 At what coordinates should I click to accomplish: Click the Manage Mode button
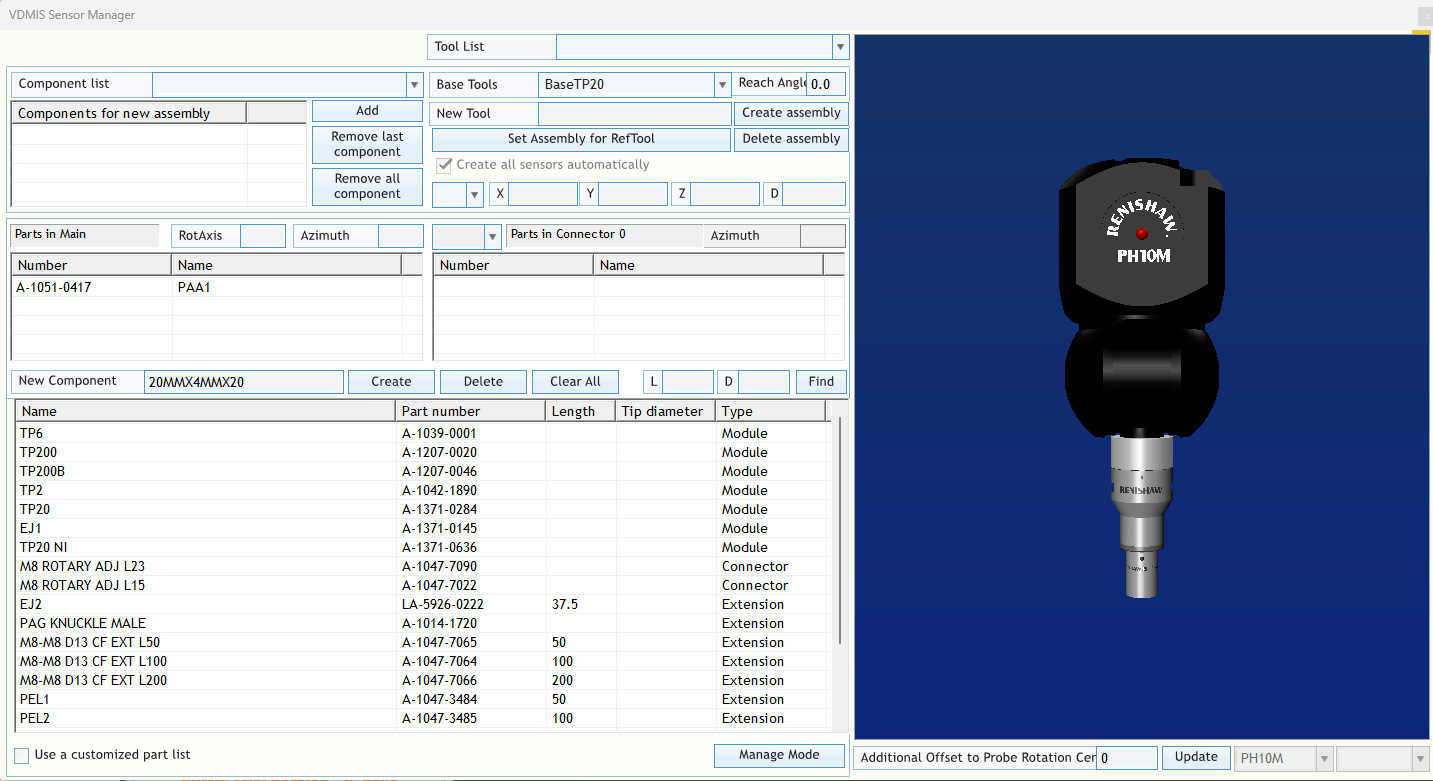coord(779,756)
